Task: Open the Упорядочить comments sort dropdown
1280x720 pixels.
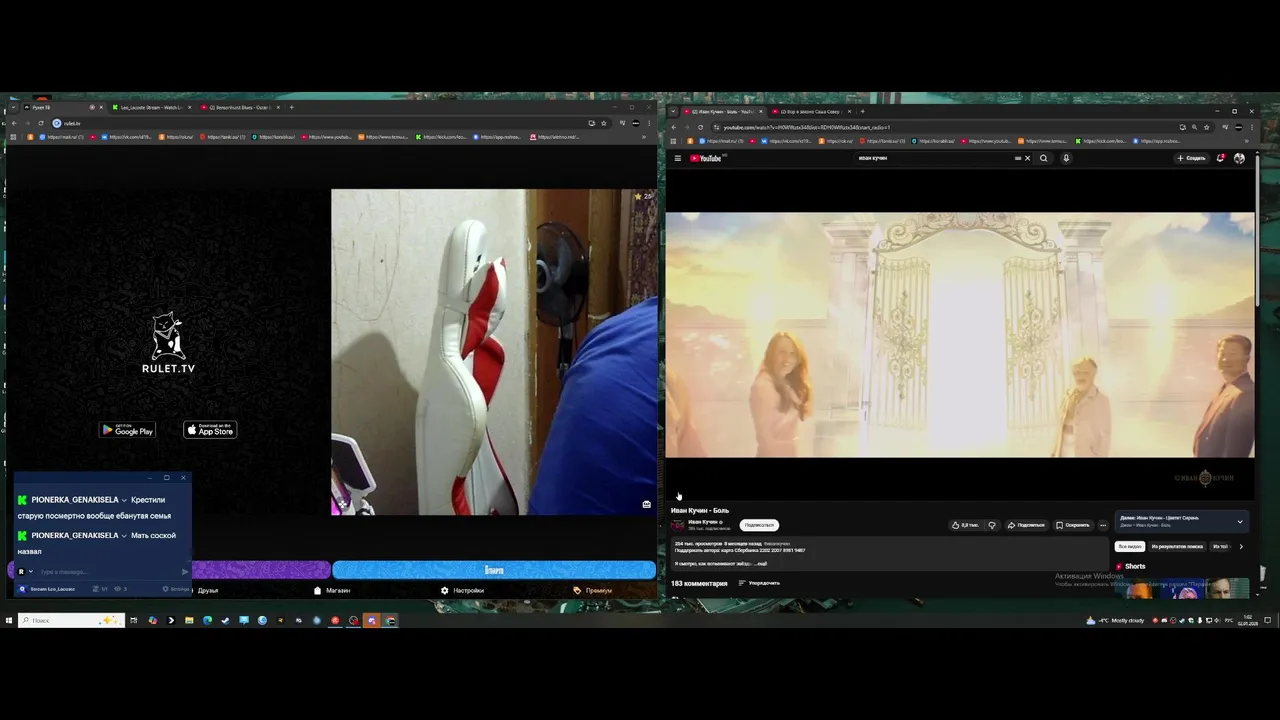Action: [759, 583]
